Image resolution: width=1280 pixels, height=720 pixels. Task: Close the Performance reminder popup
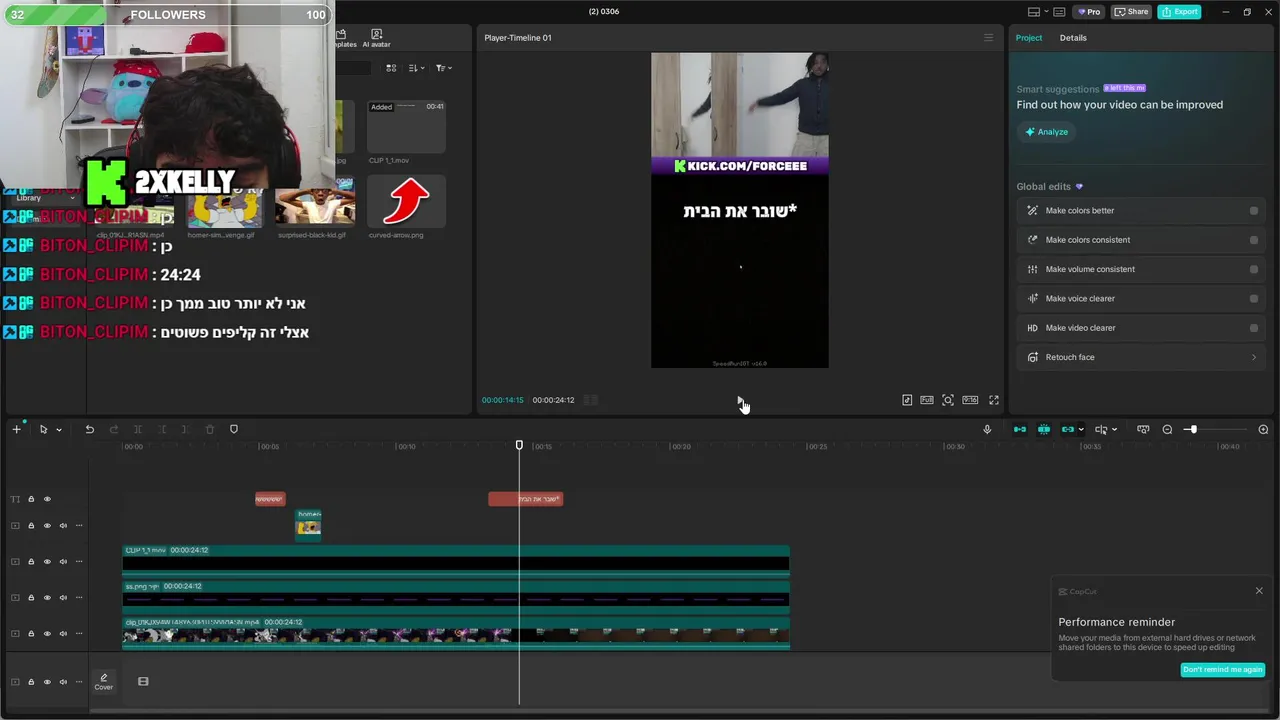tap(1259, 591)
